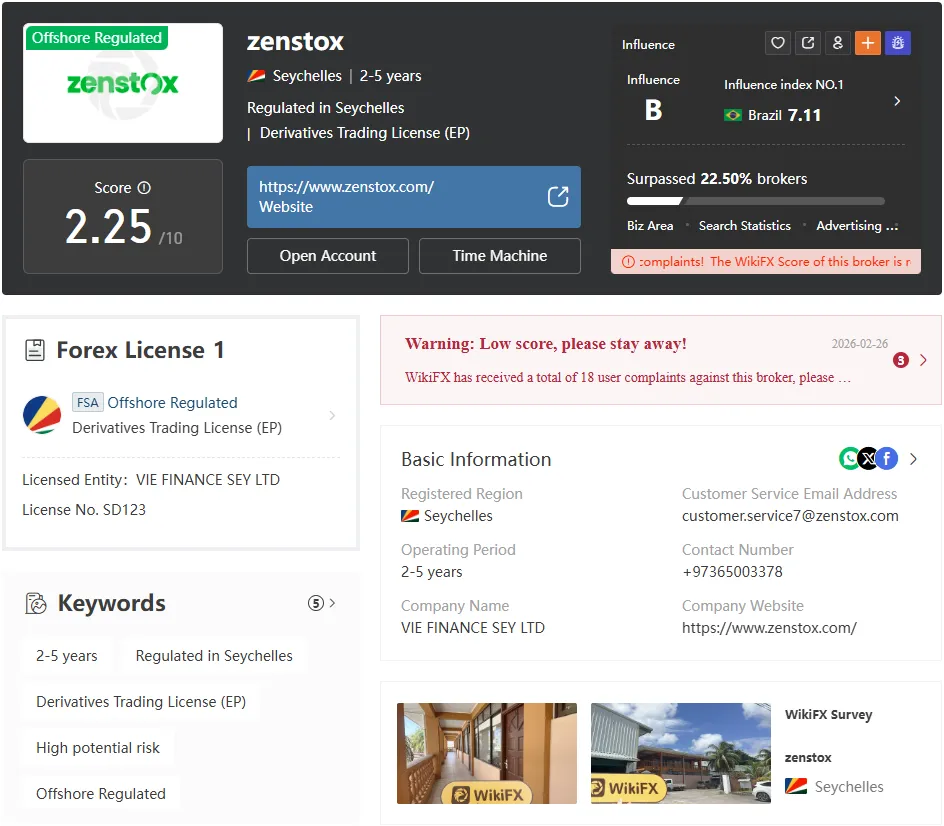
Task: Click the 2.25 score value
Action: (108, 227)
